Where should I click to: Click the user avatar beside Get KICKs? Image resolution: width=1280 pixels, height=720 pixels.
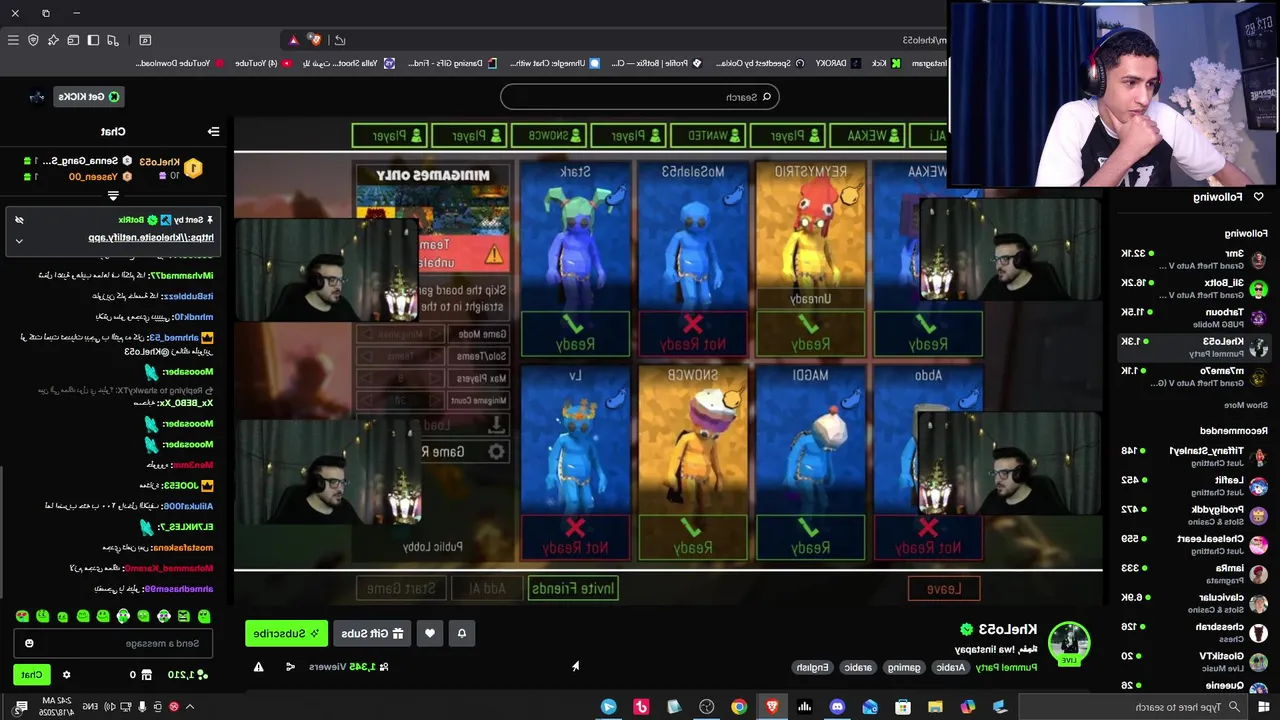pos(37,97)
